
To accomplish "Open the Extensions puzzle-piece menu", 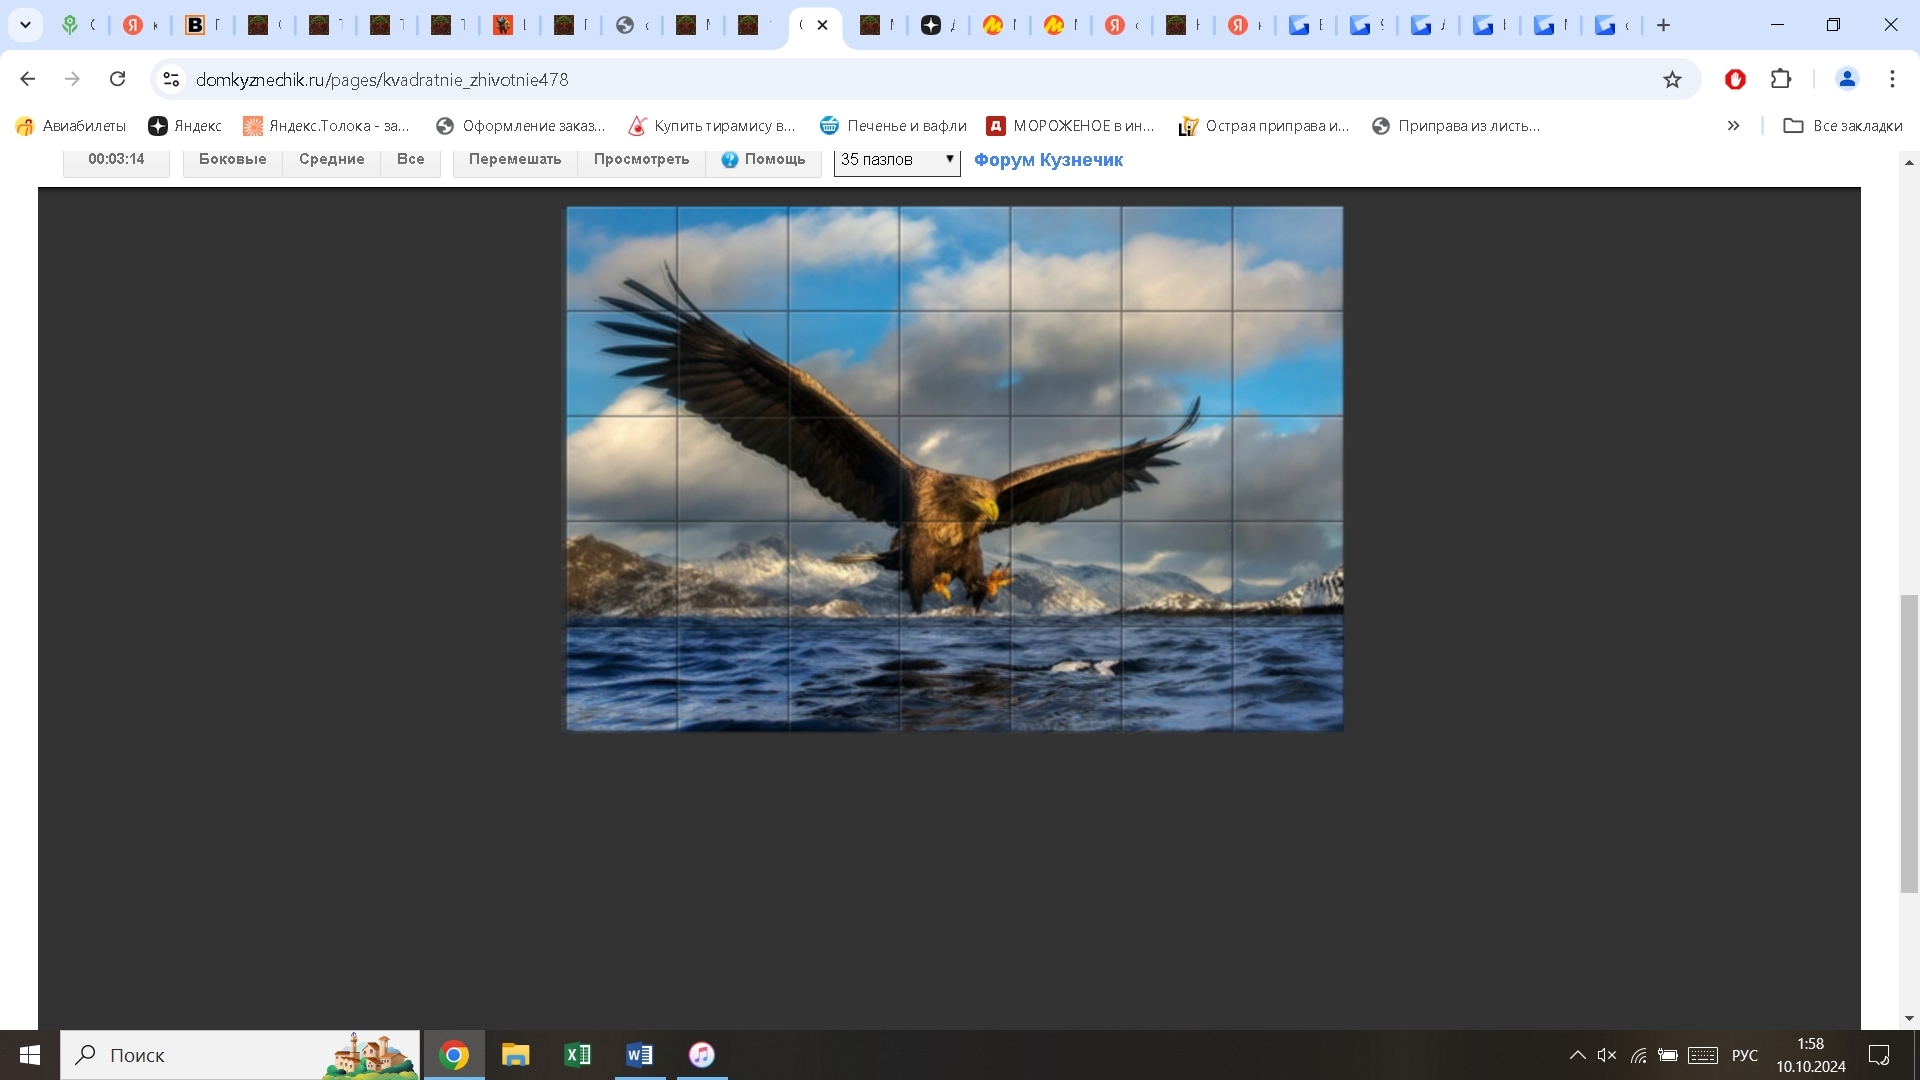I will tap(1781, 79).
